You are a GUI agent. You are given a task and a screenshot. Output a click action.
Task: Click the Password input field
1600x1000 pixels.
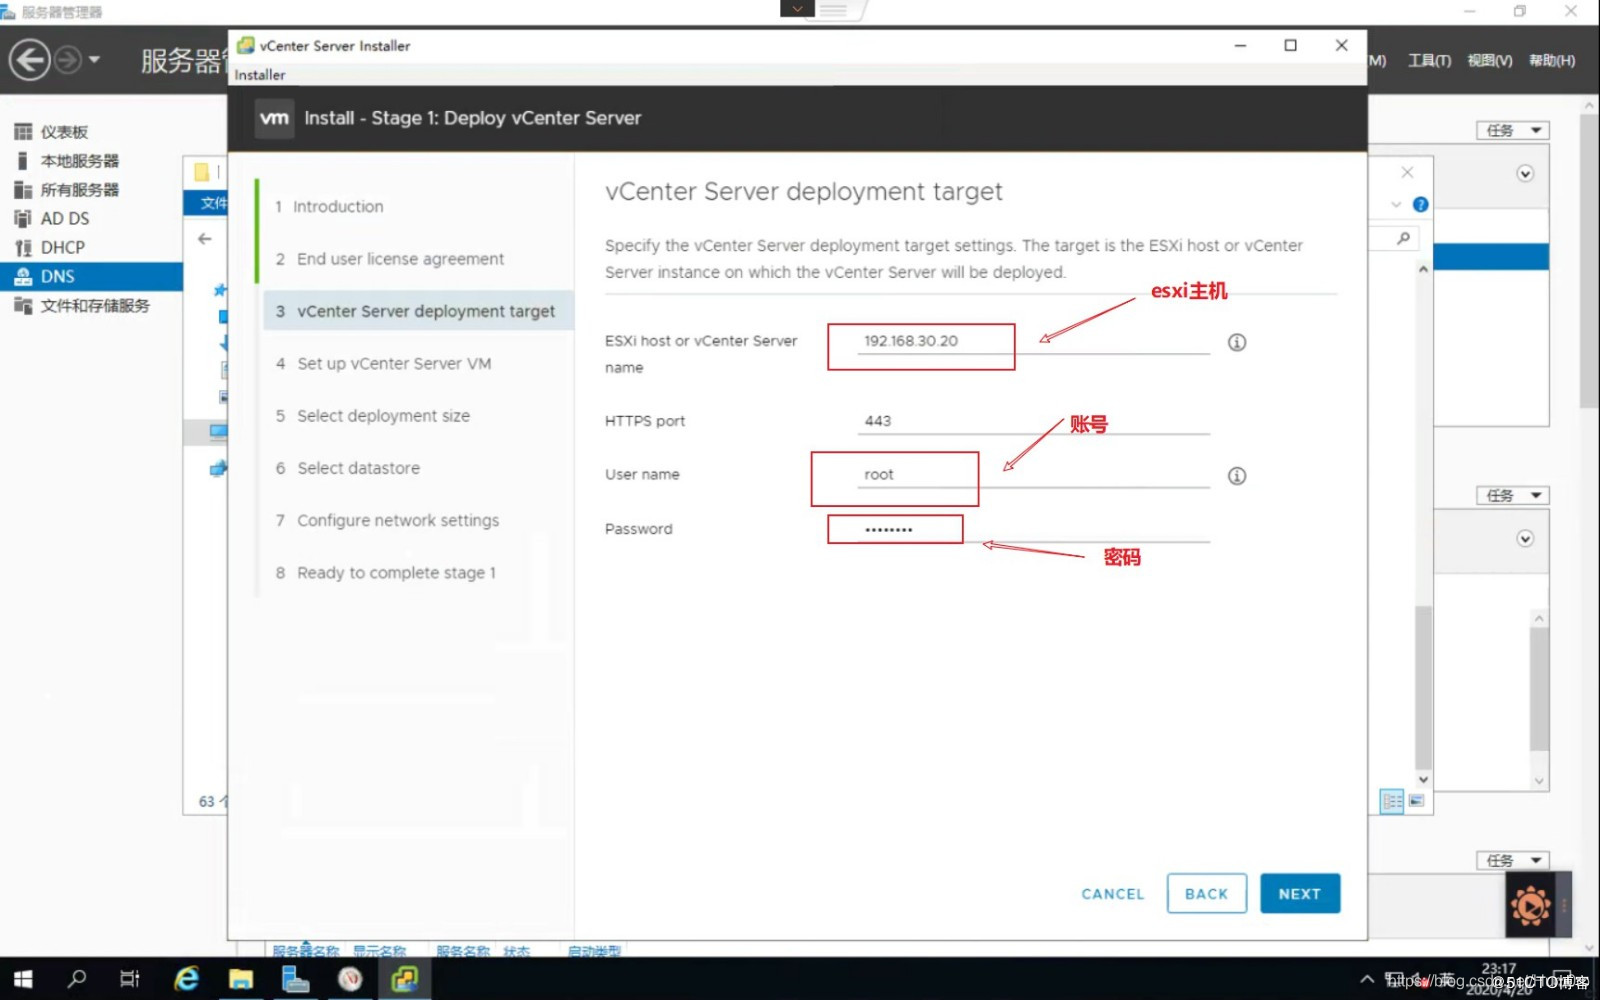(x=1033, y=529)
